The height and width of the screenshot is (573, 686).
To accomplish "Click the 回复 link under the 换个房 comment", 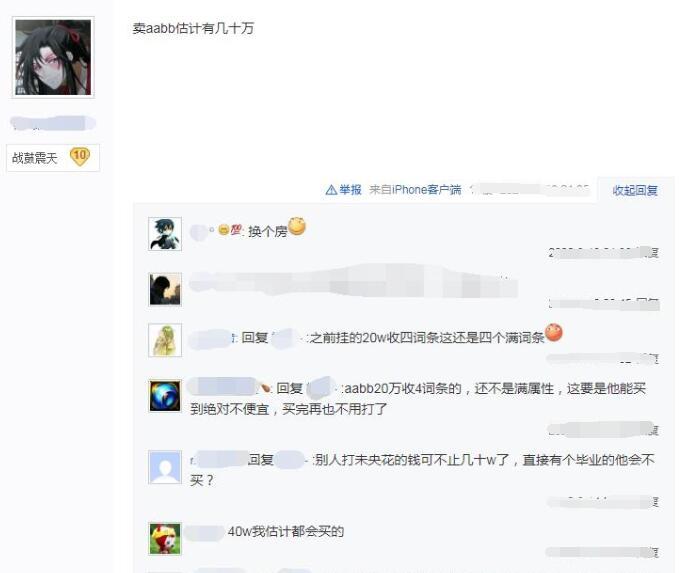I will click(653, 253).
